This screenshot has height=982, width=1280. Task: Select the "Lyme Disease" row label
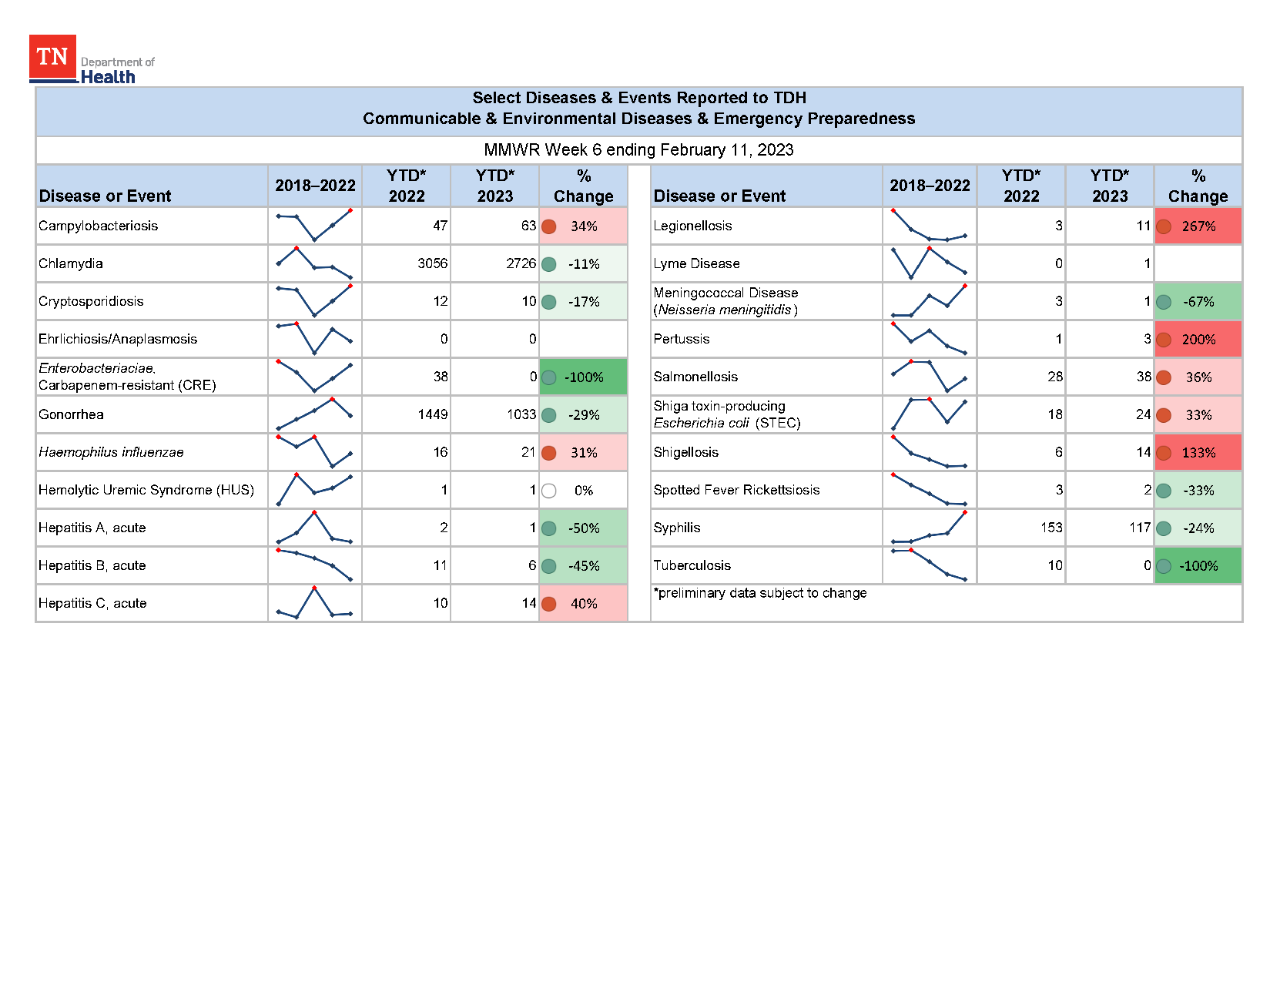coord(697,264)
